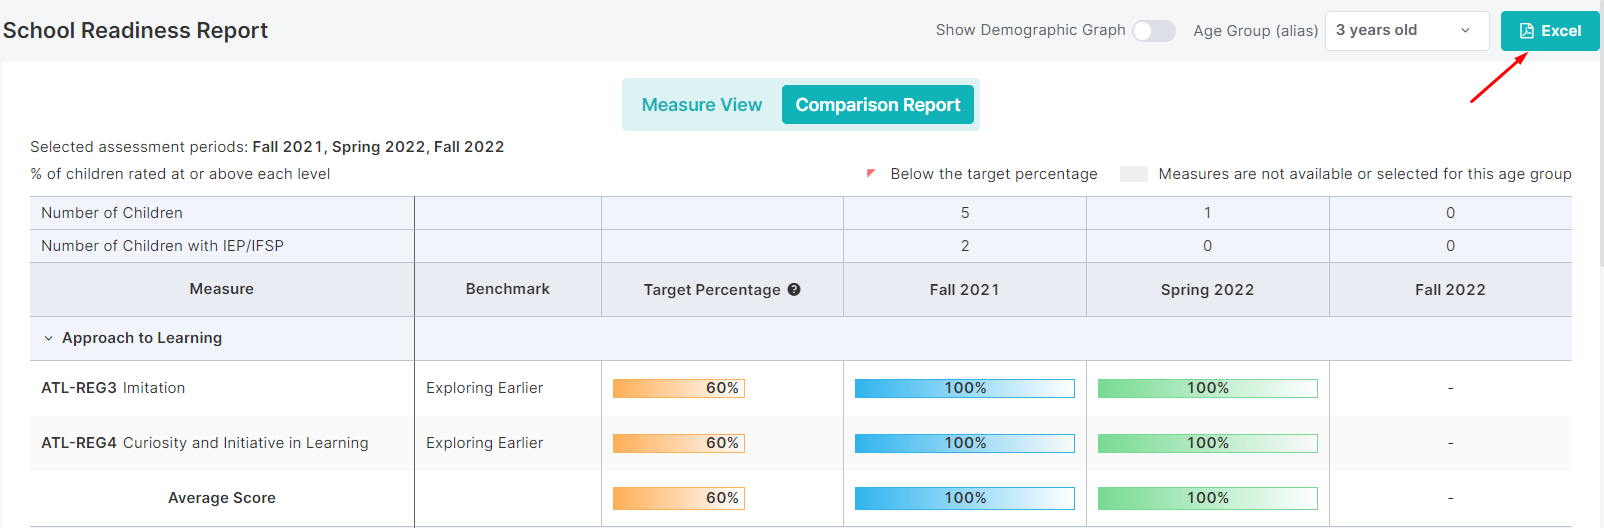Image resolution: width=1604 pixels, height=528 pixels.
Task: Click the Excel export file icon
Action: click(1526, 31)
